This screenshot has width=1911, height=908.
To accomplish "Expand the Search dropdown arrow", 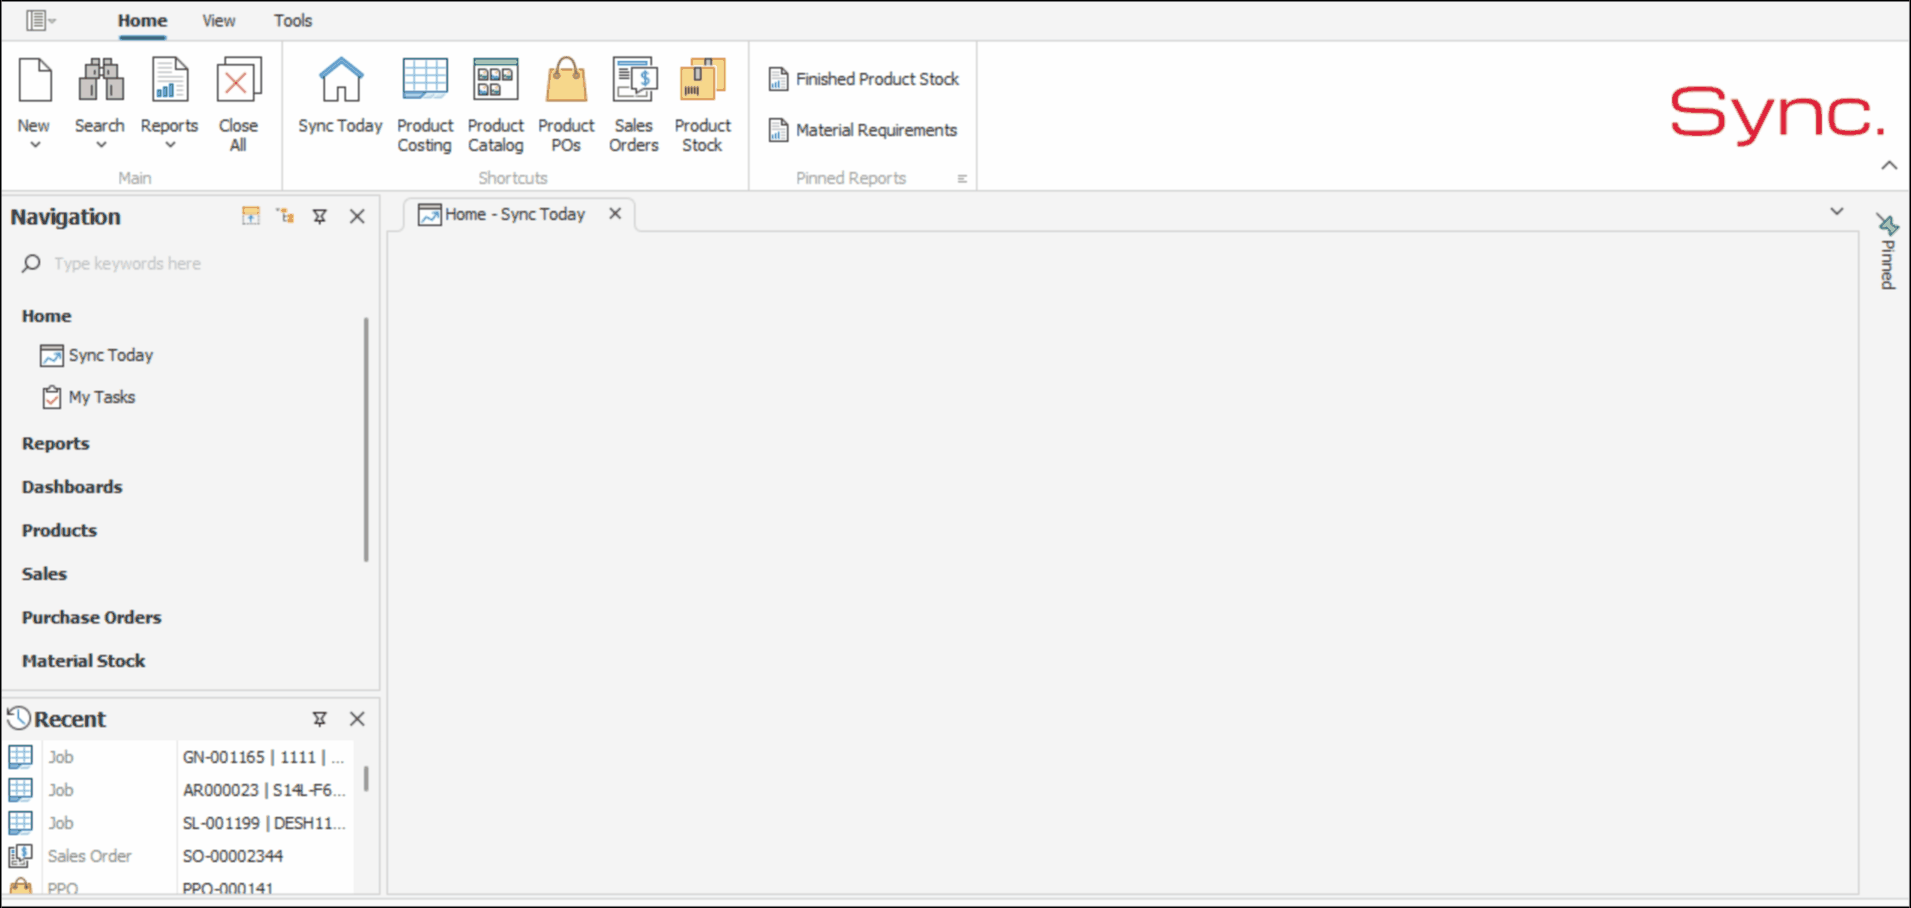I will (100, 146).
